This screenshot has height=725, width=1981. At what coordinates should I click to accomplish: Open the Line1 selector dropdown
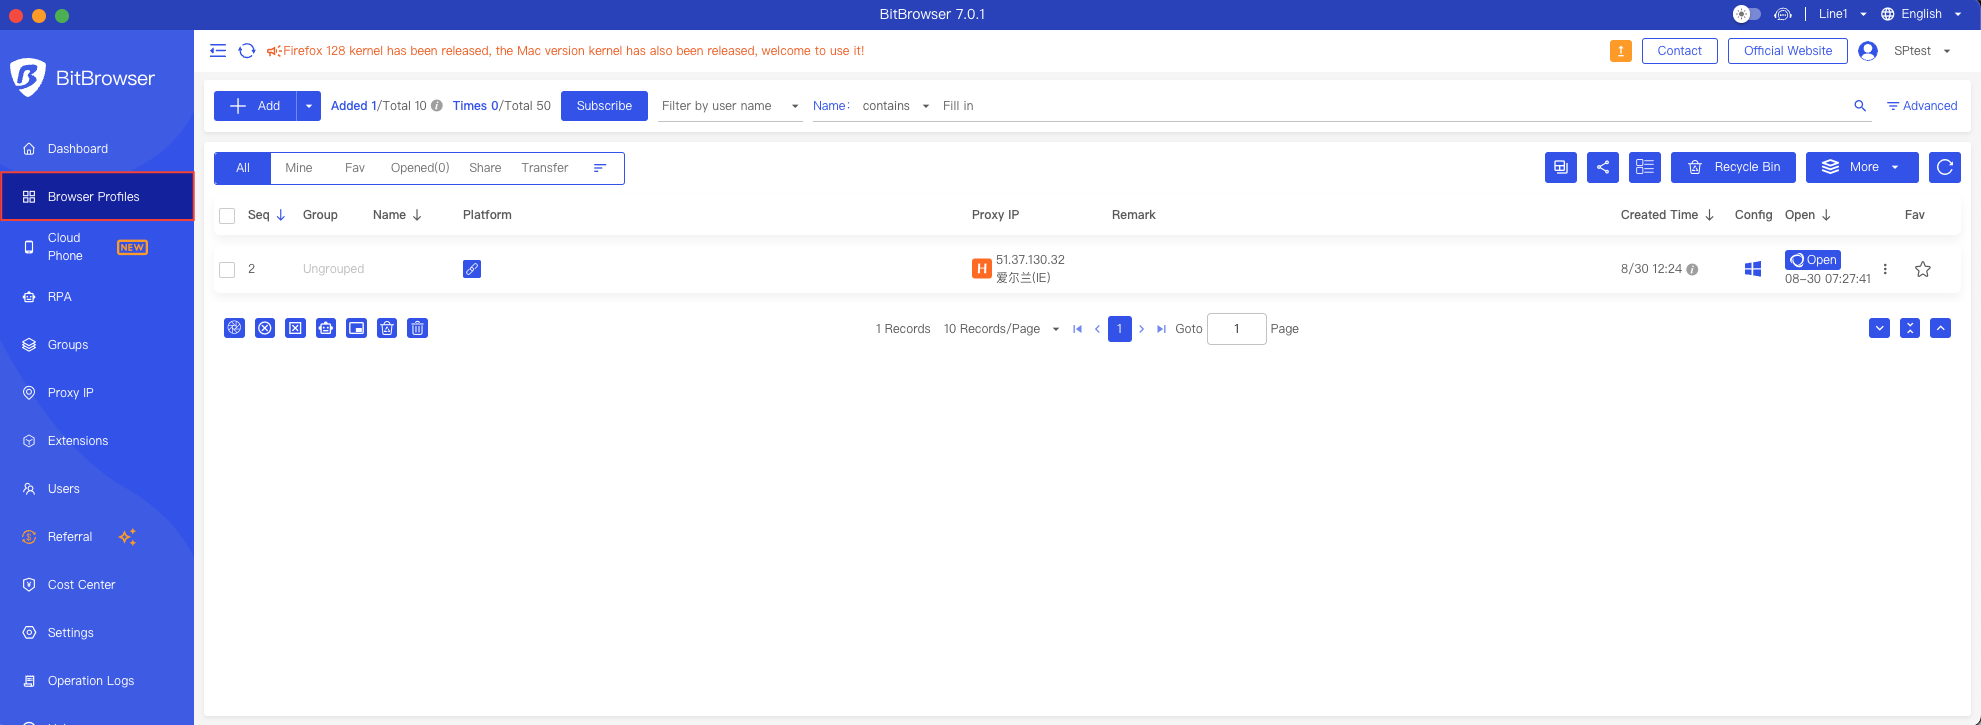pyautogui.click(x=1842, y=14)
